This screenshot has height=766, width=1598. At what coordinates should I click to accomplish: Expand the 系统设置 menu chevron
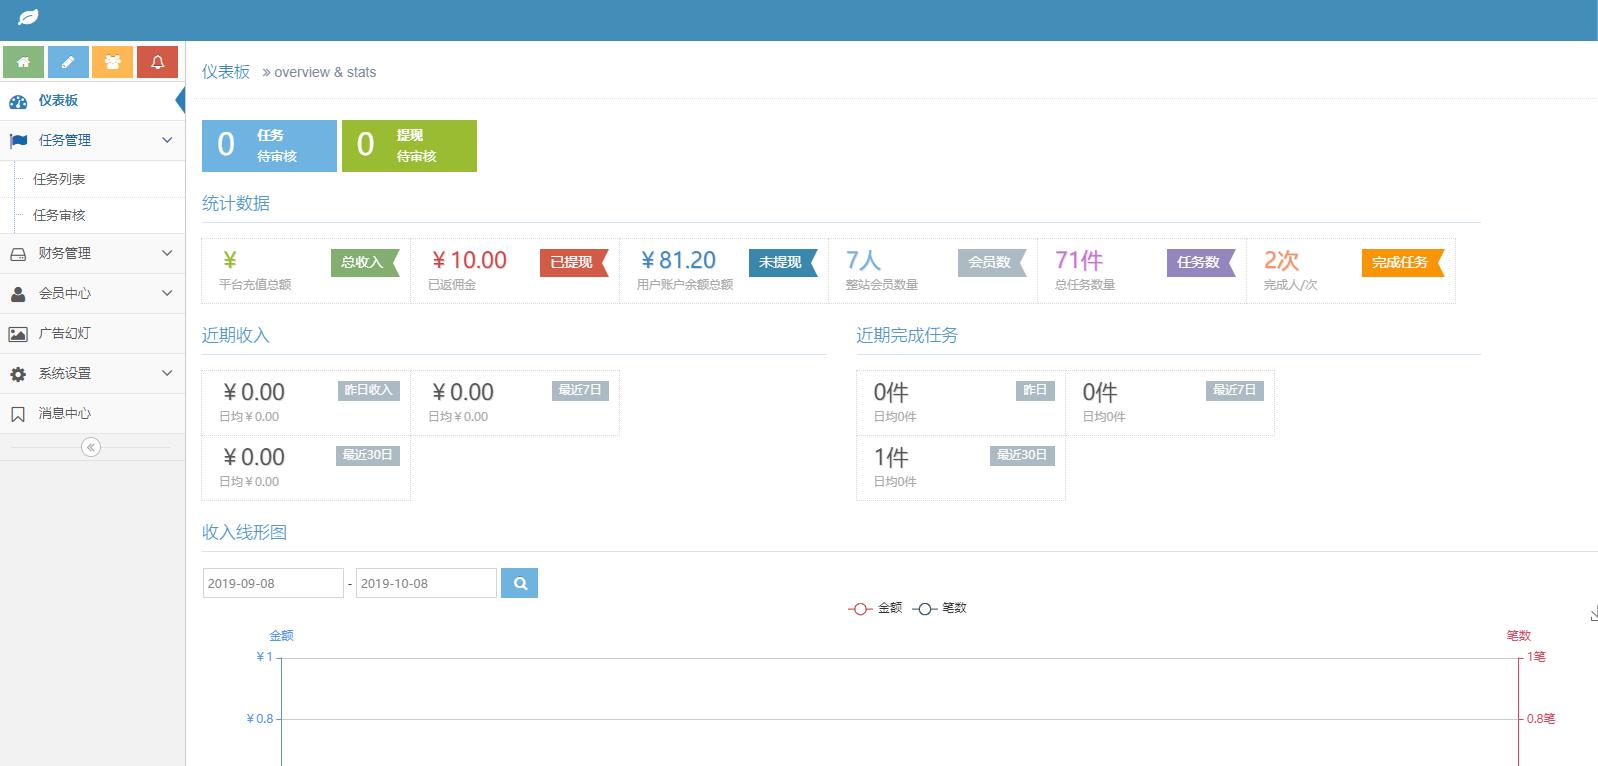pos(167,373)
